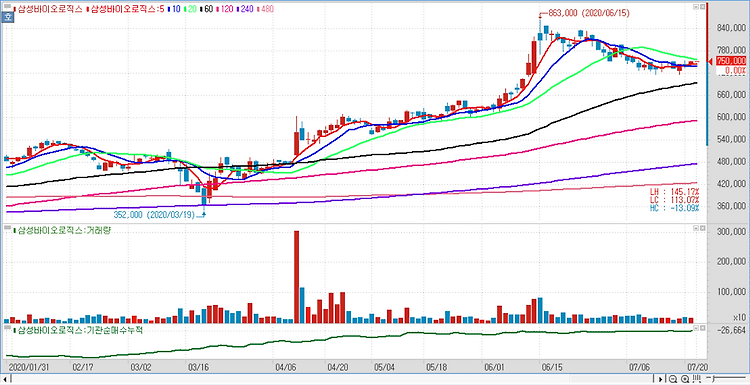Close the 기관순매수누적 pane
The image size is (750, 385).
pyautogui.click(x=702, y=329)
